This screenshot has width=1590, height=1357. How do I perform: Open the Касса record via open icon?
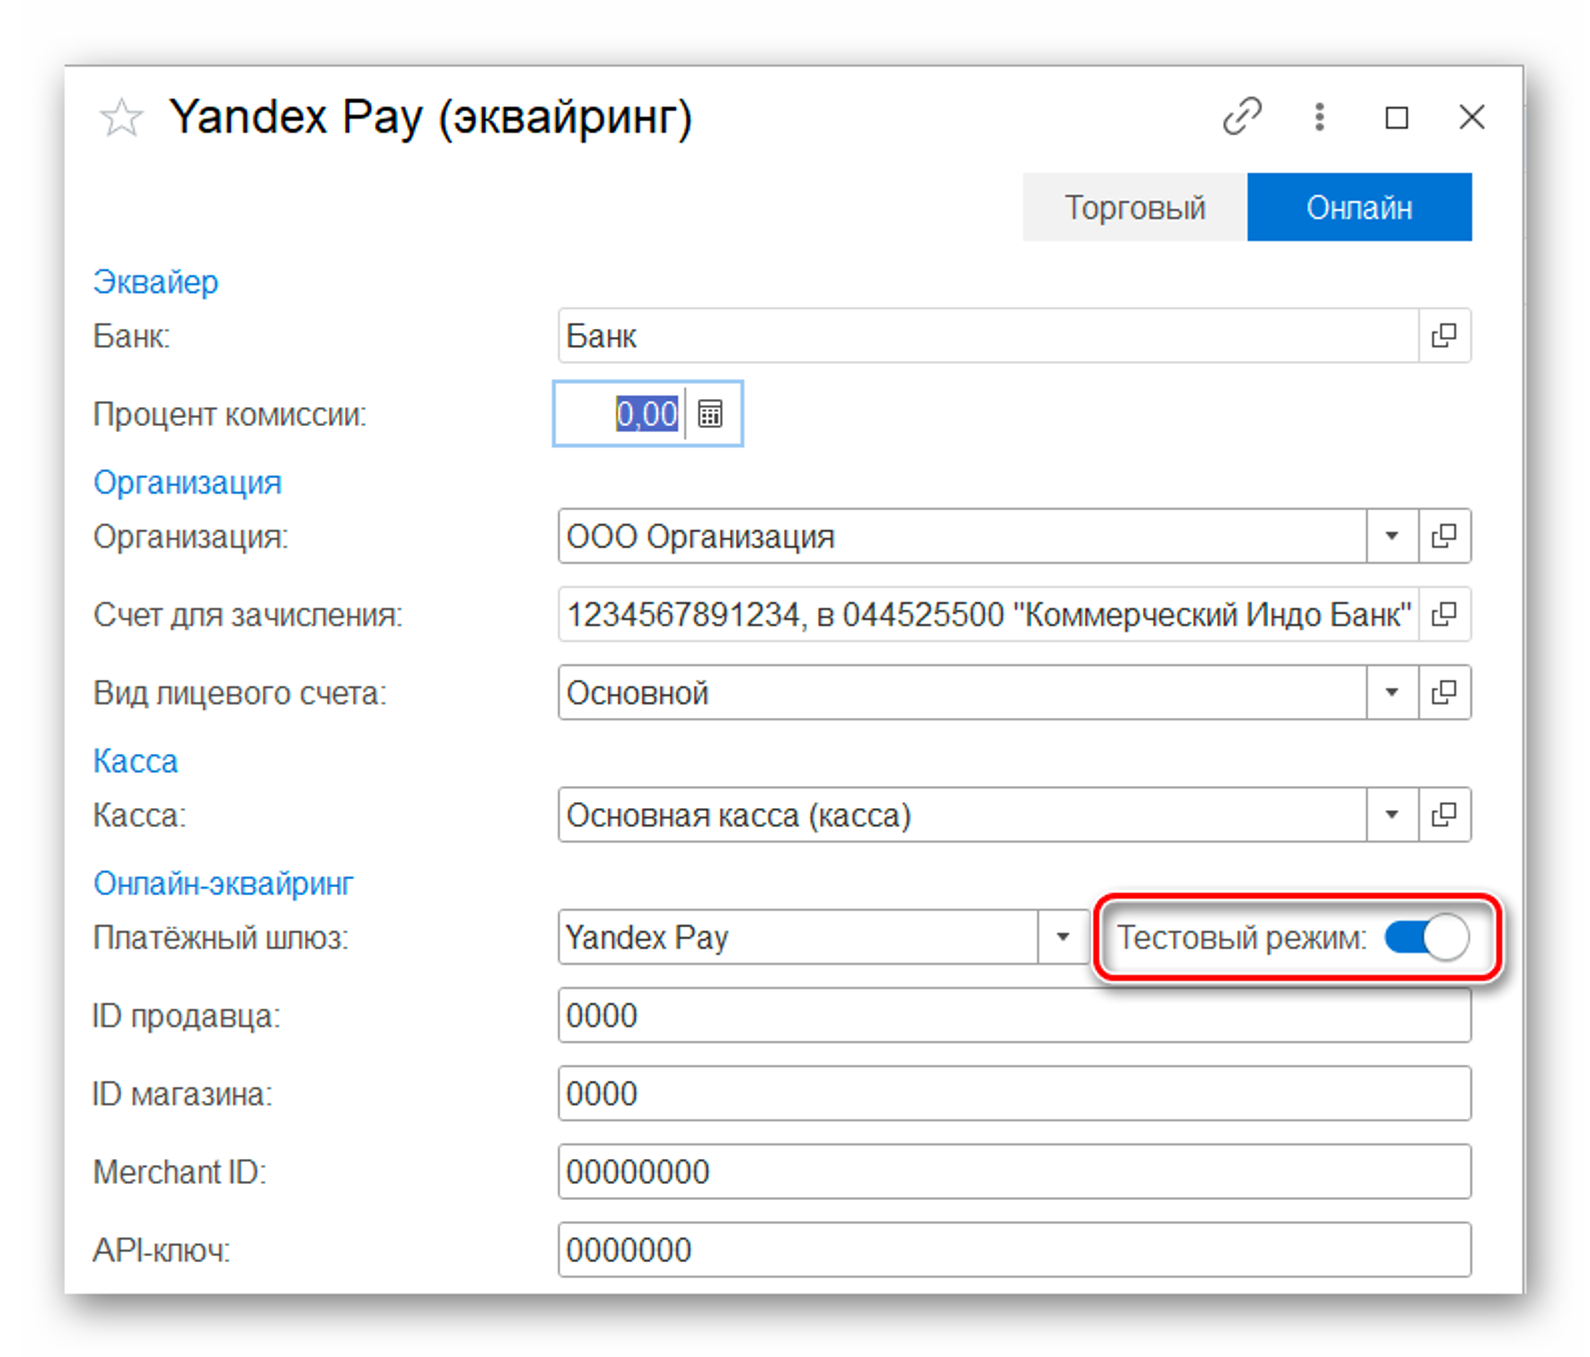(x=1444, y=815)
